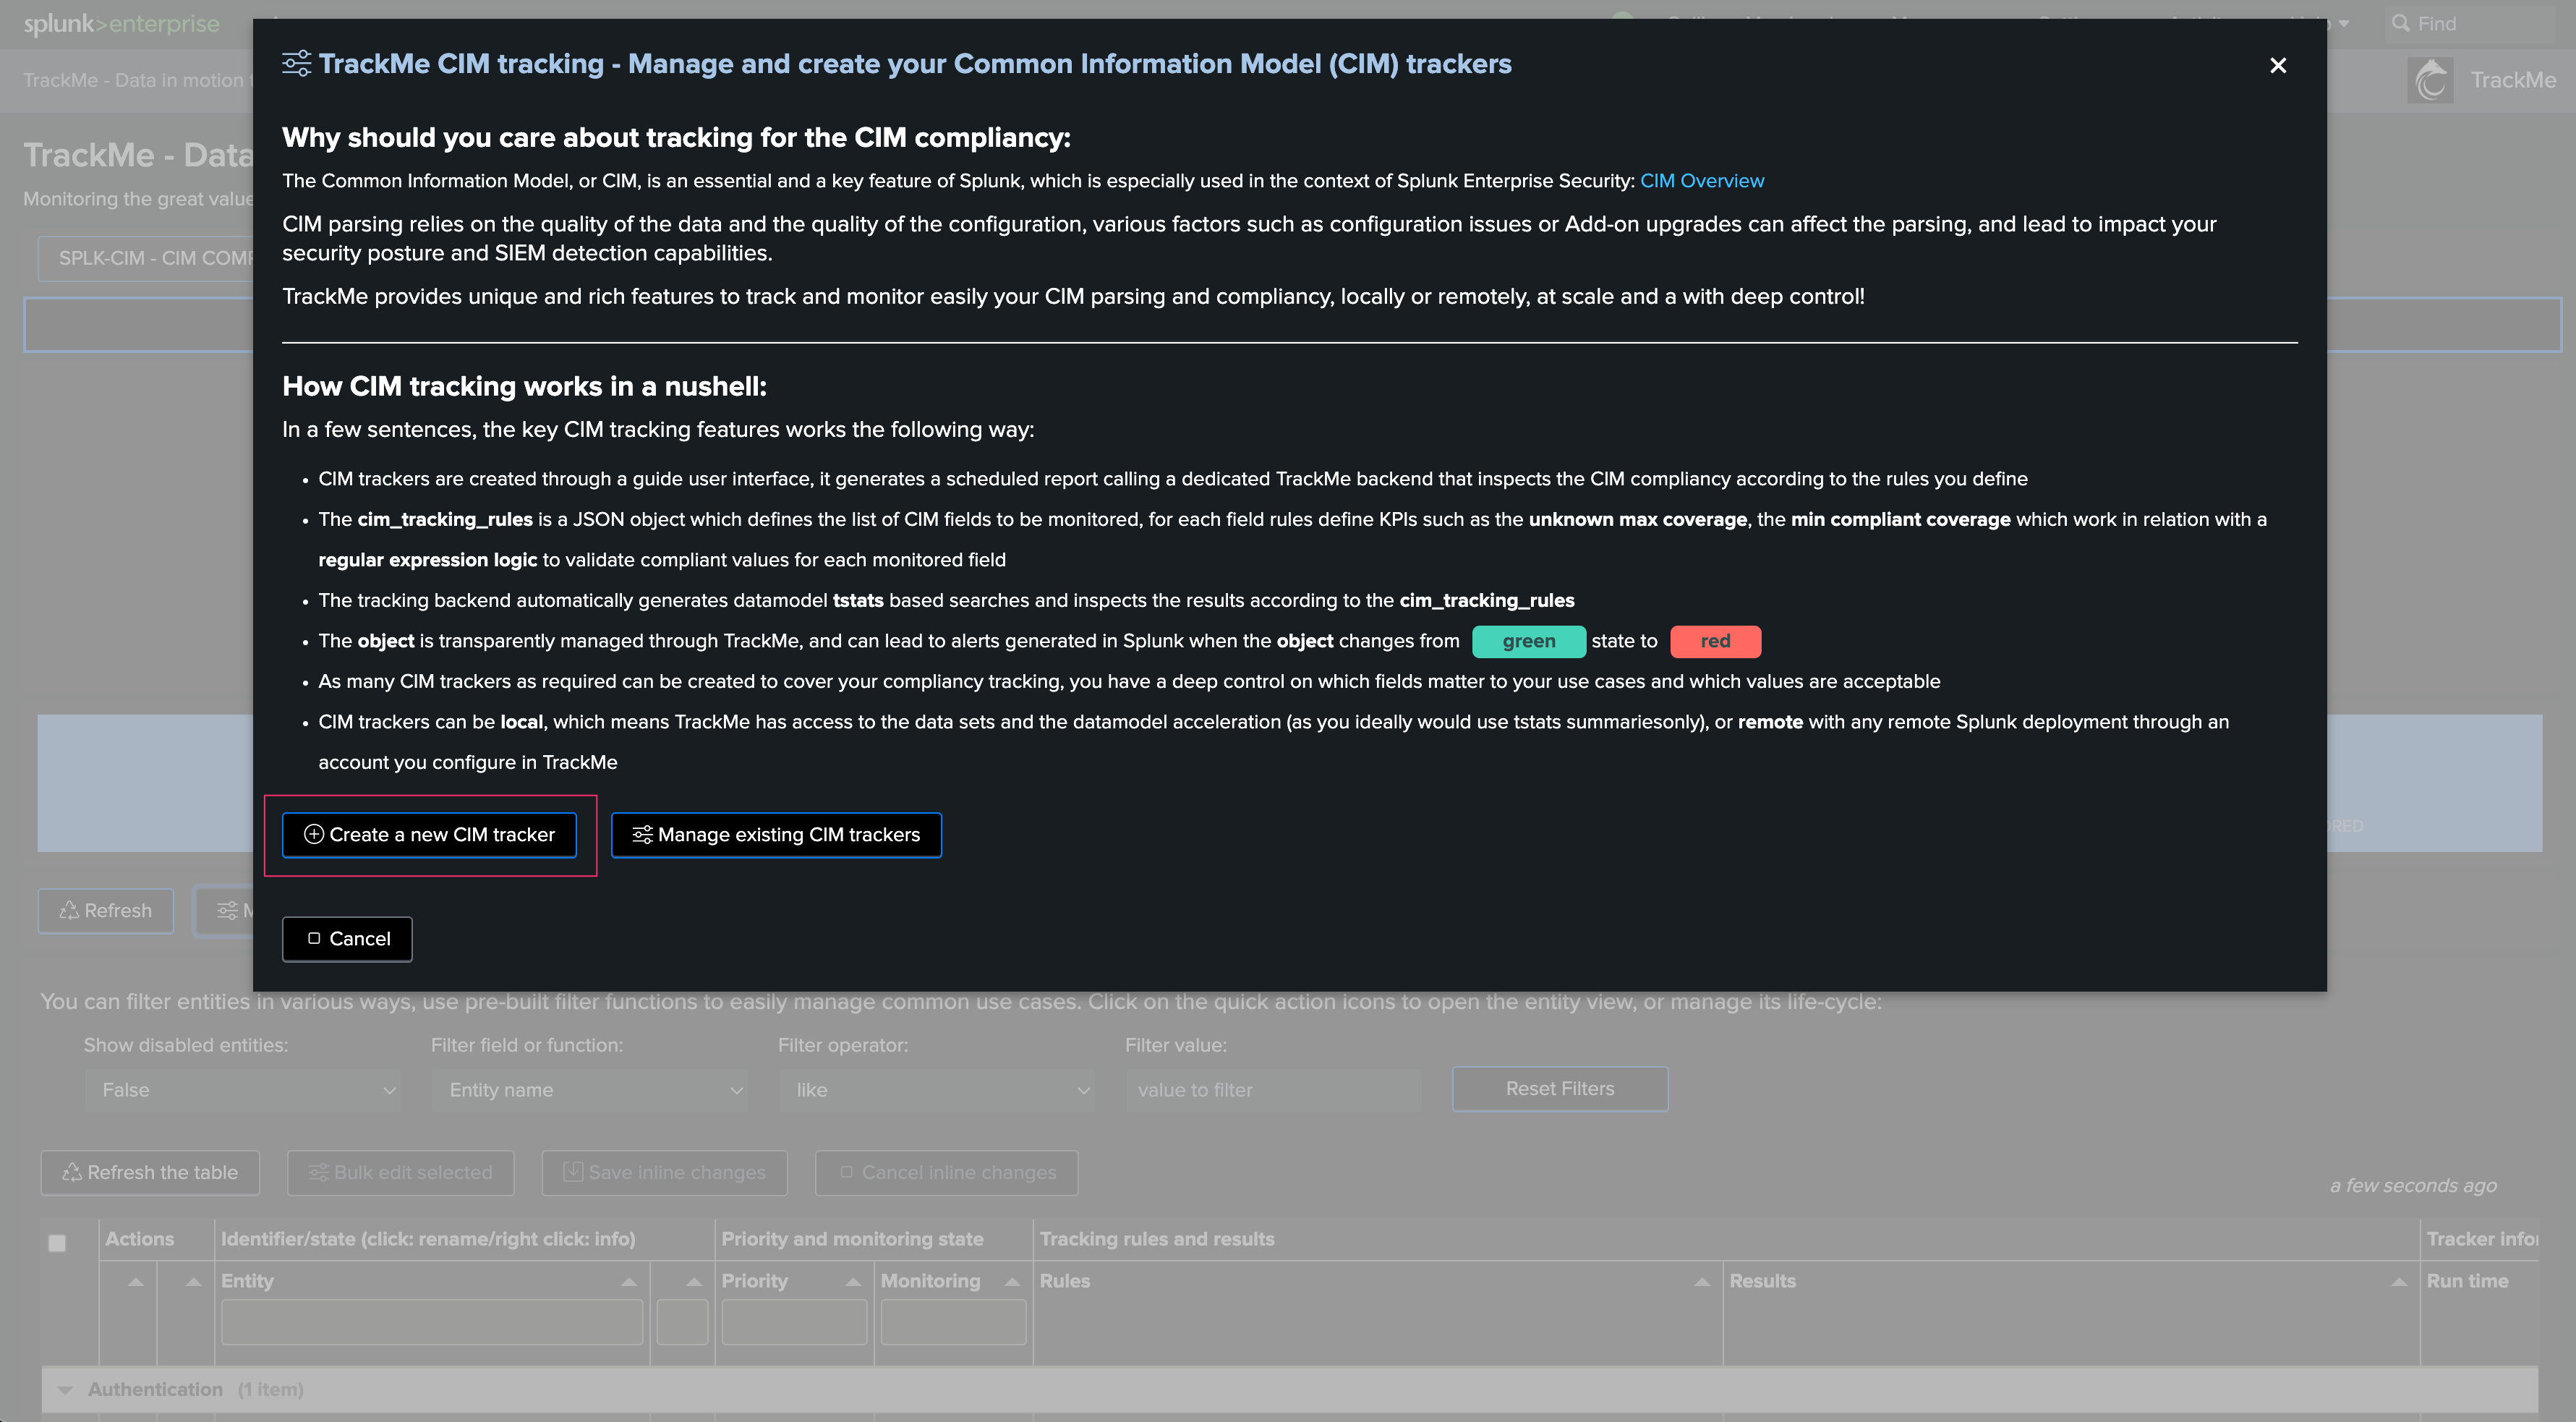Click Cancel inline changes button
Image resolution: width=2576 pixels, height=1422 pixels.
tap(946, 1172)
